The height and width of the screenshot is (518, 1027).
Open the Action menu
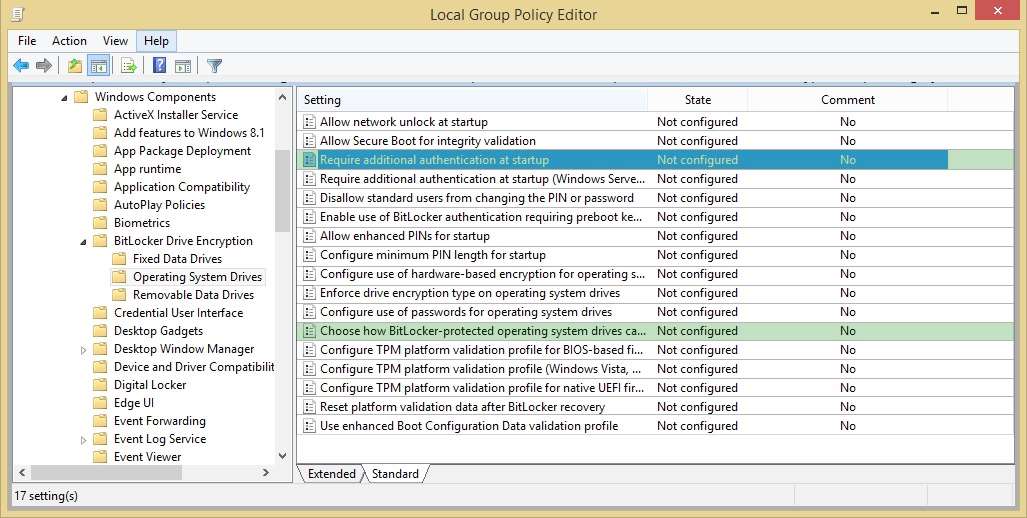[x=69, y=41]
